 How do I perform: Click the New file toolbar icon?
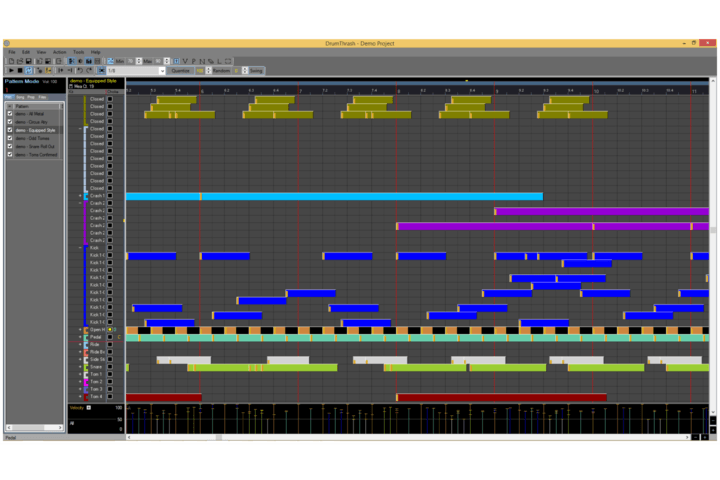11,60
